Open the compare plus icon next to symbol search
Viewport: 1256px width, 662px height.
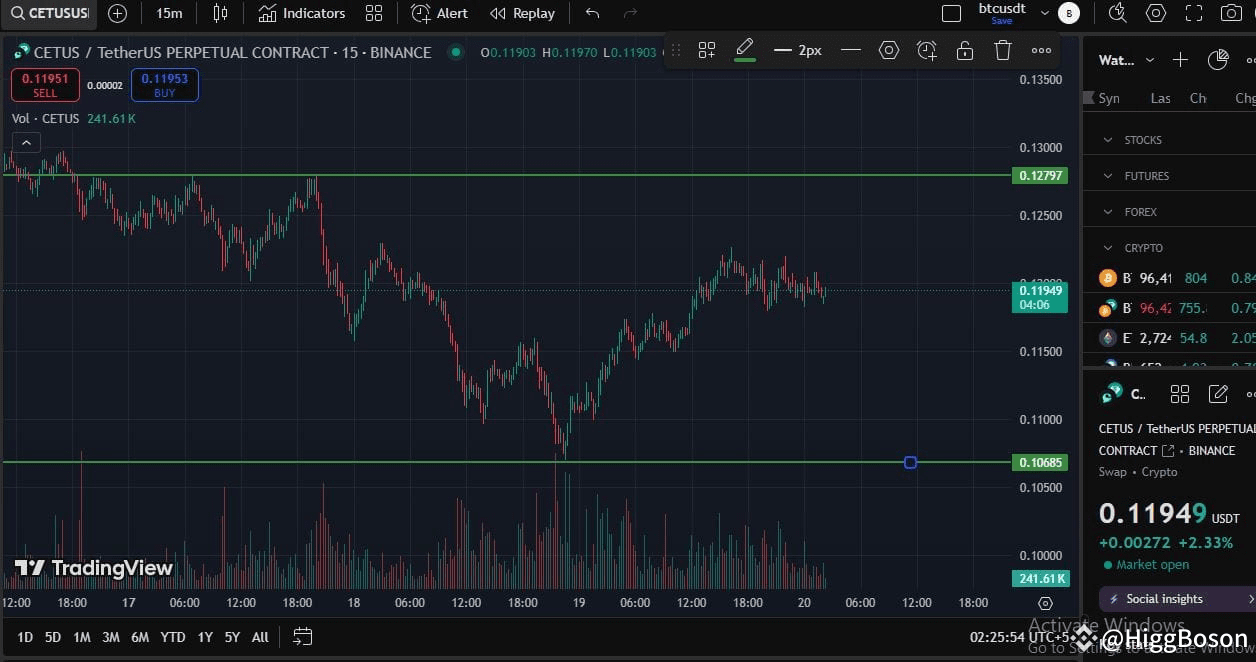pyautogui.click(x=117, y=13)
